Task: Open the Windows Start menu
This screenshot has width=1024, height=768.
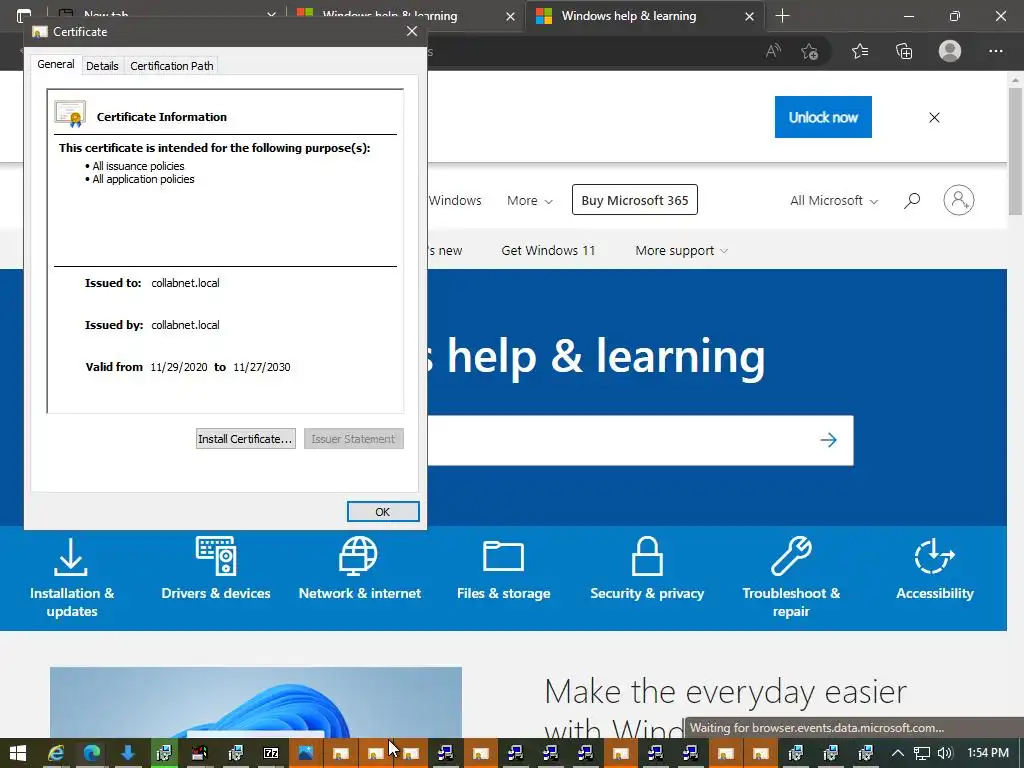Action: (x=18, y=753)
